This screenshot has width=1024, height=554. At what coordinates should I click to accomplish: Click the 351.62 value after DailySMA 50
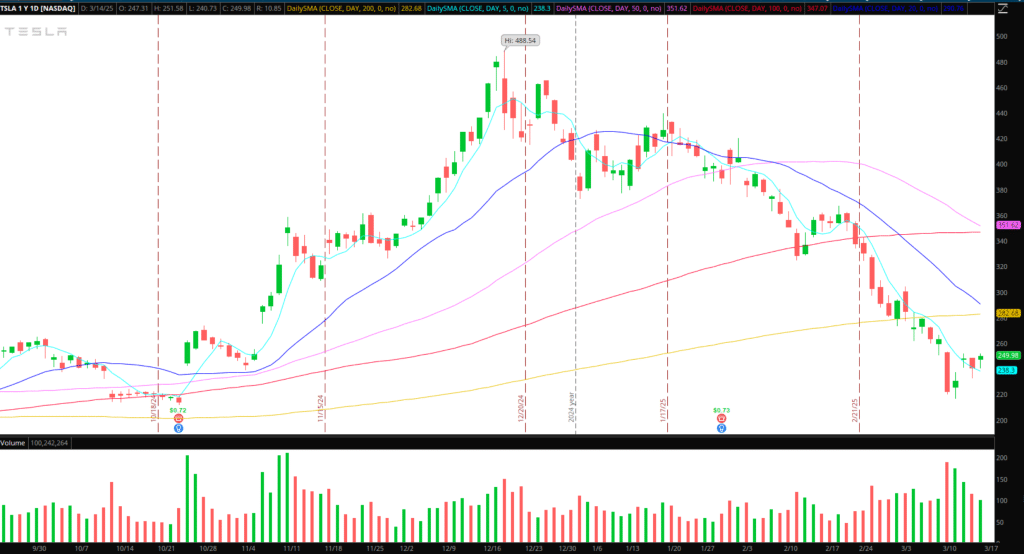(x=677, y=8)
